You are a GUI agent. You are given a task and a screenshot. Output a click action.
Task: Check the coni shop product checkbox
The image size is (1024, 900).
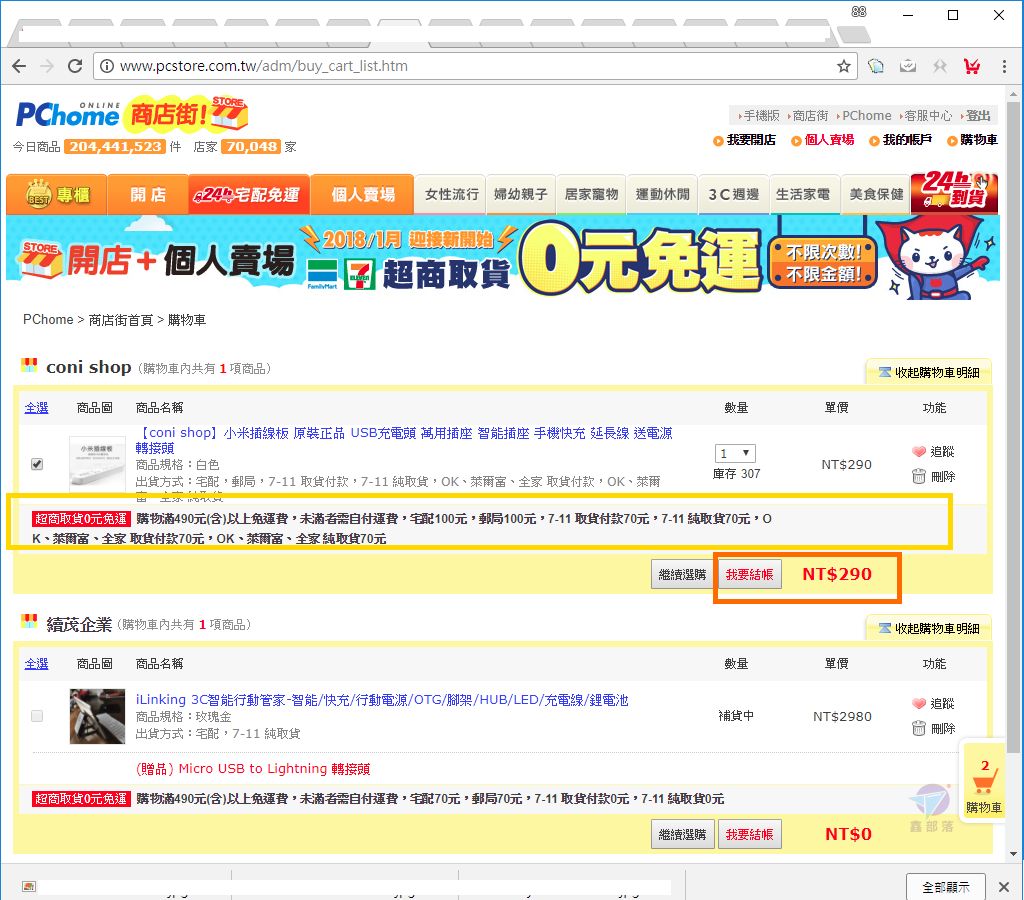pyautogui.click(x=37, y=464)
